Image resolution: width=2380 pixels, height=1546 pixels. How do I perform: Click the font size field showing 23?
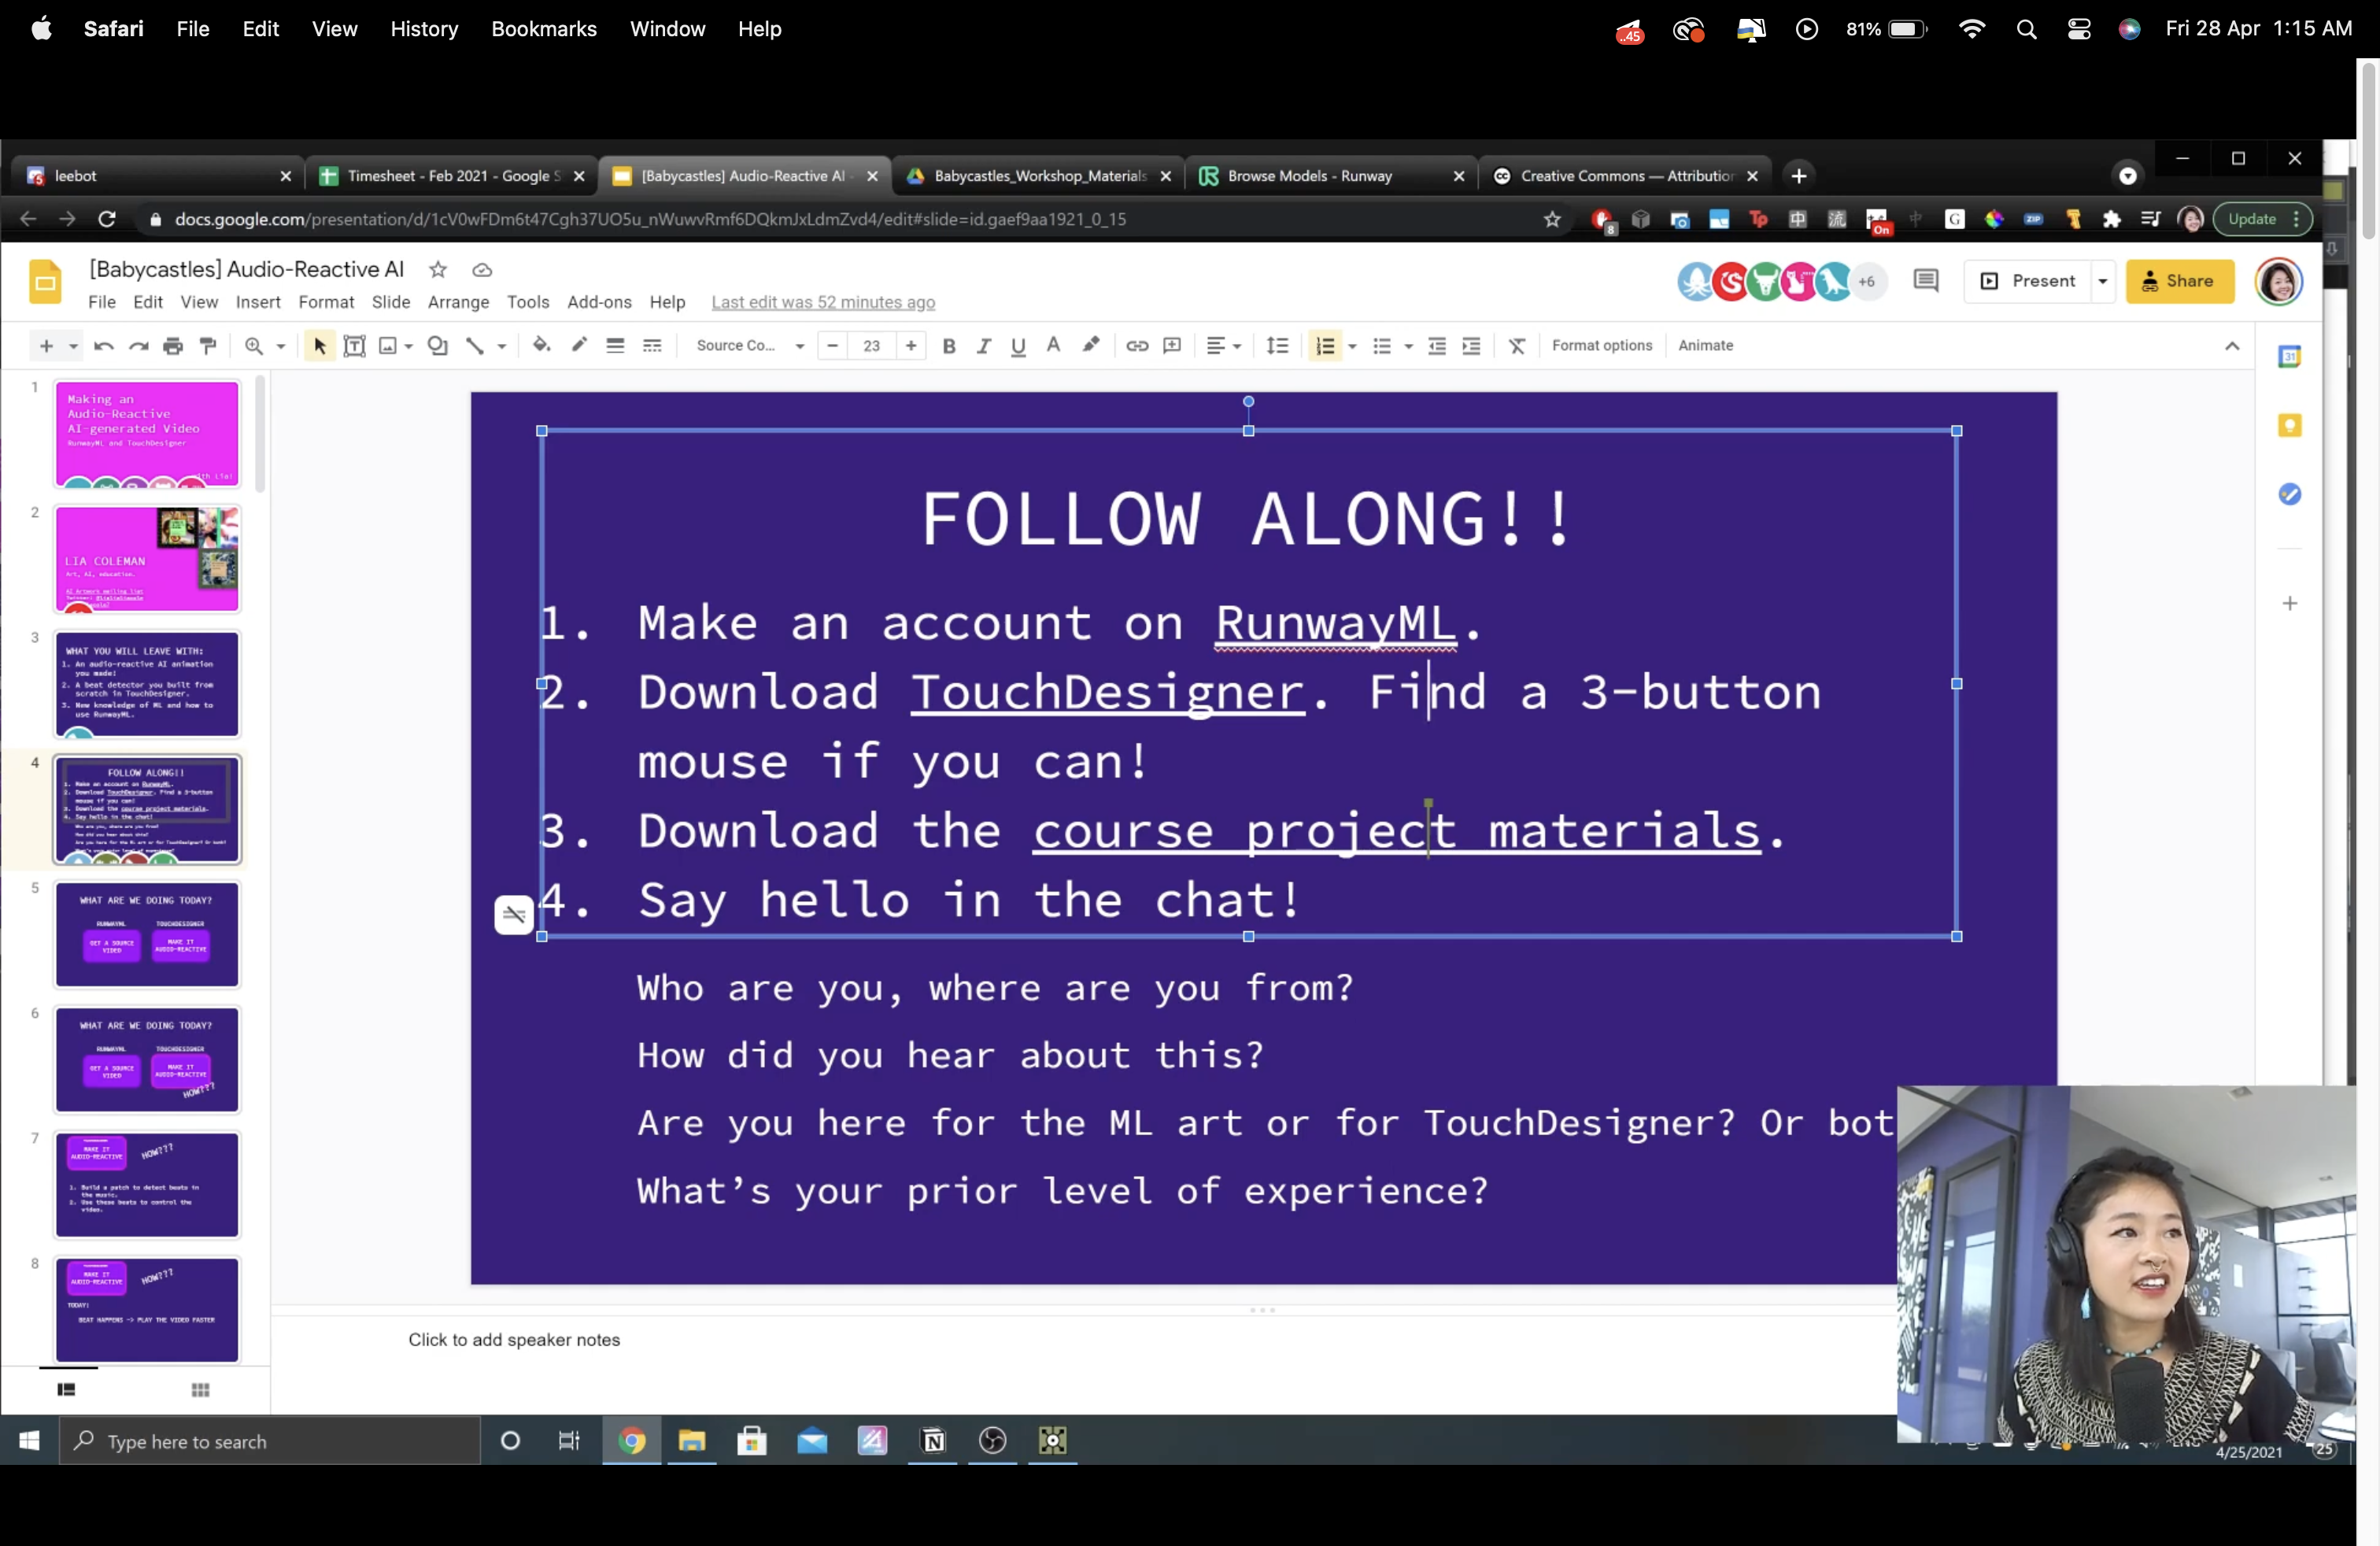(872, 346)
